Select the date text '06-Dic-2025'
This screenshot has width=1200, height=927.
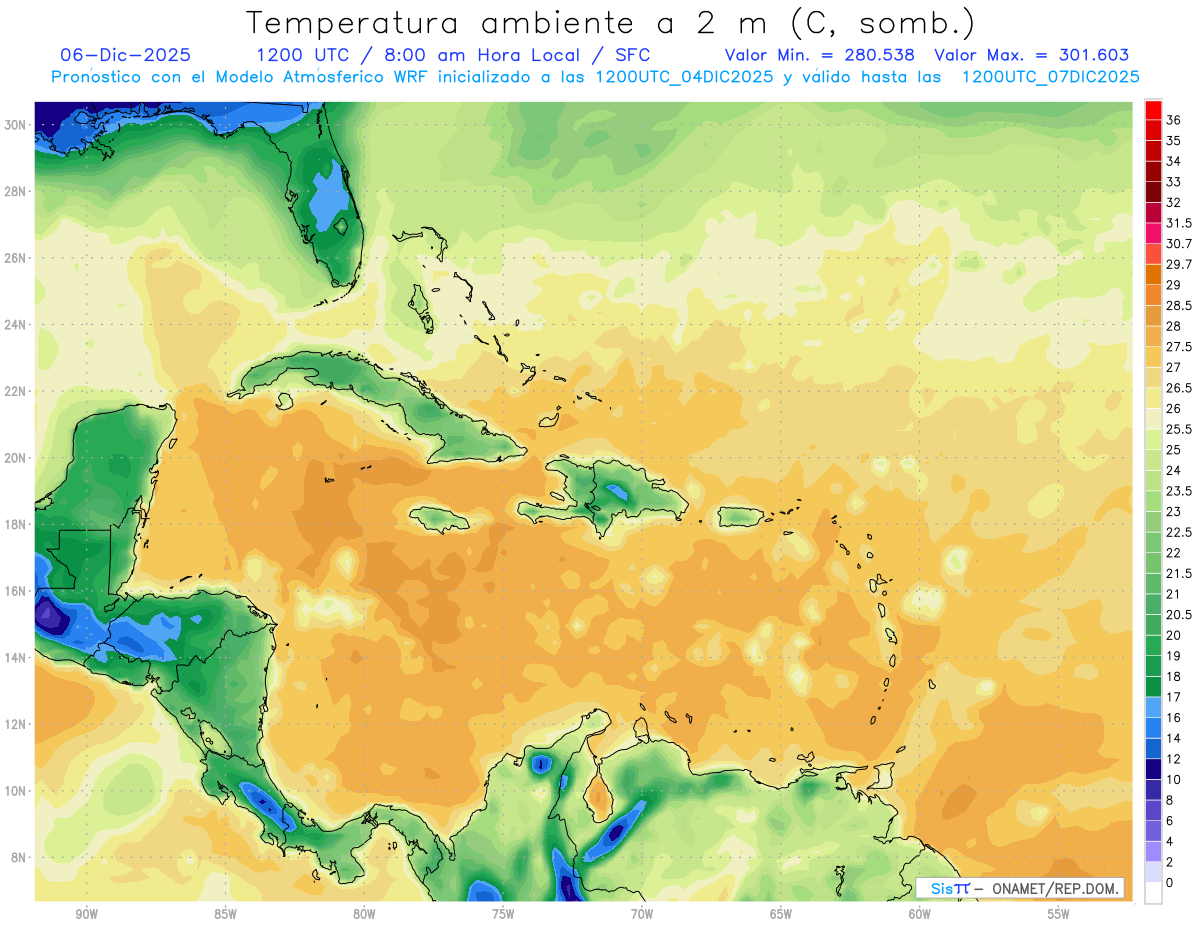pyautogui.click(x=126, y=55)
